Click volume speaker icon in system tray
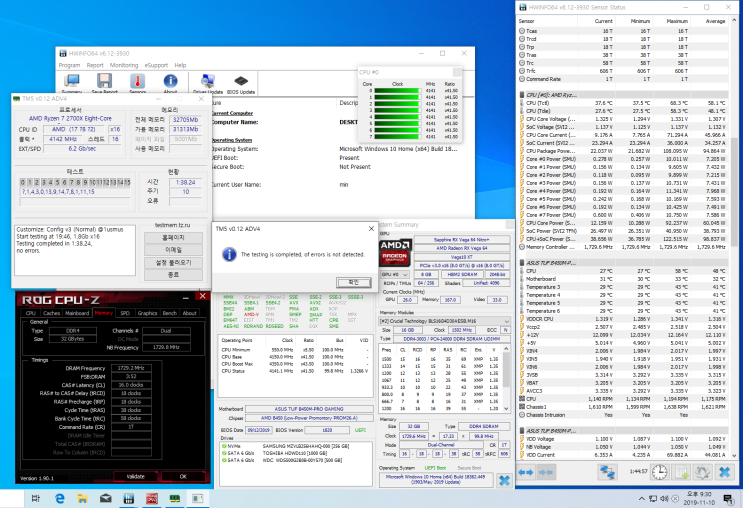743x508 pixels. pyautogui.click(x=664, y=499)
